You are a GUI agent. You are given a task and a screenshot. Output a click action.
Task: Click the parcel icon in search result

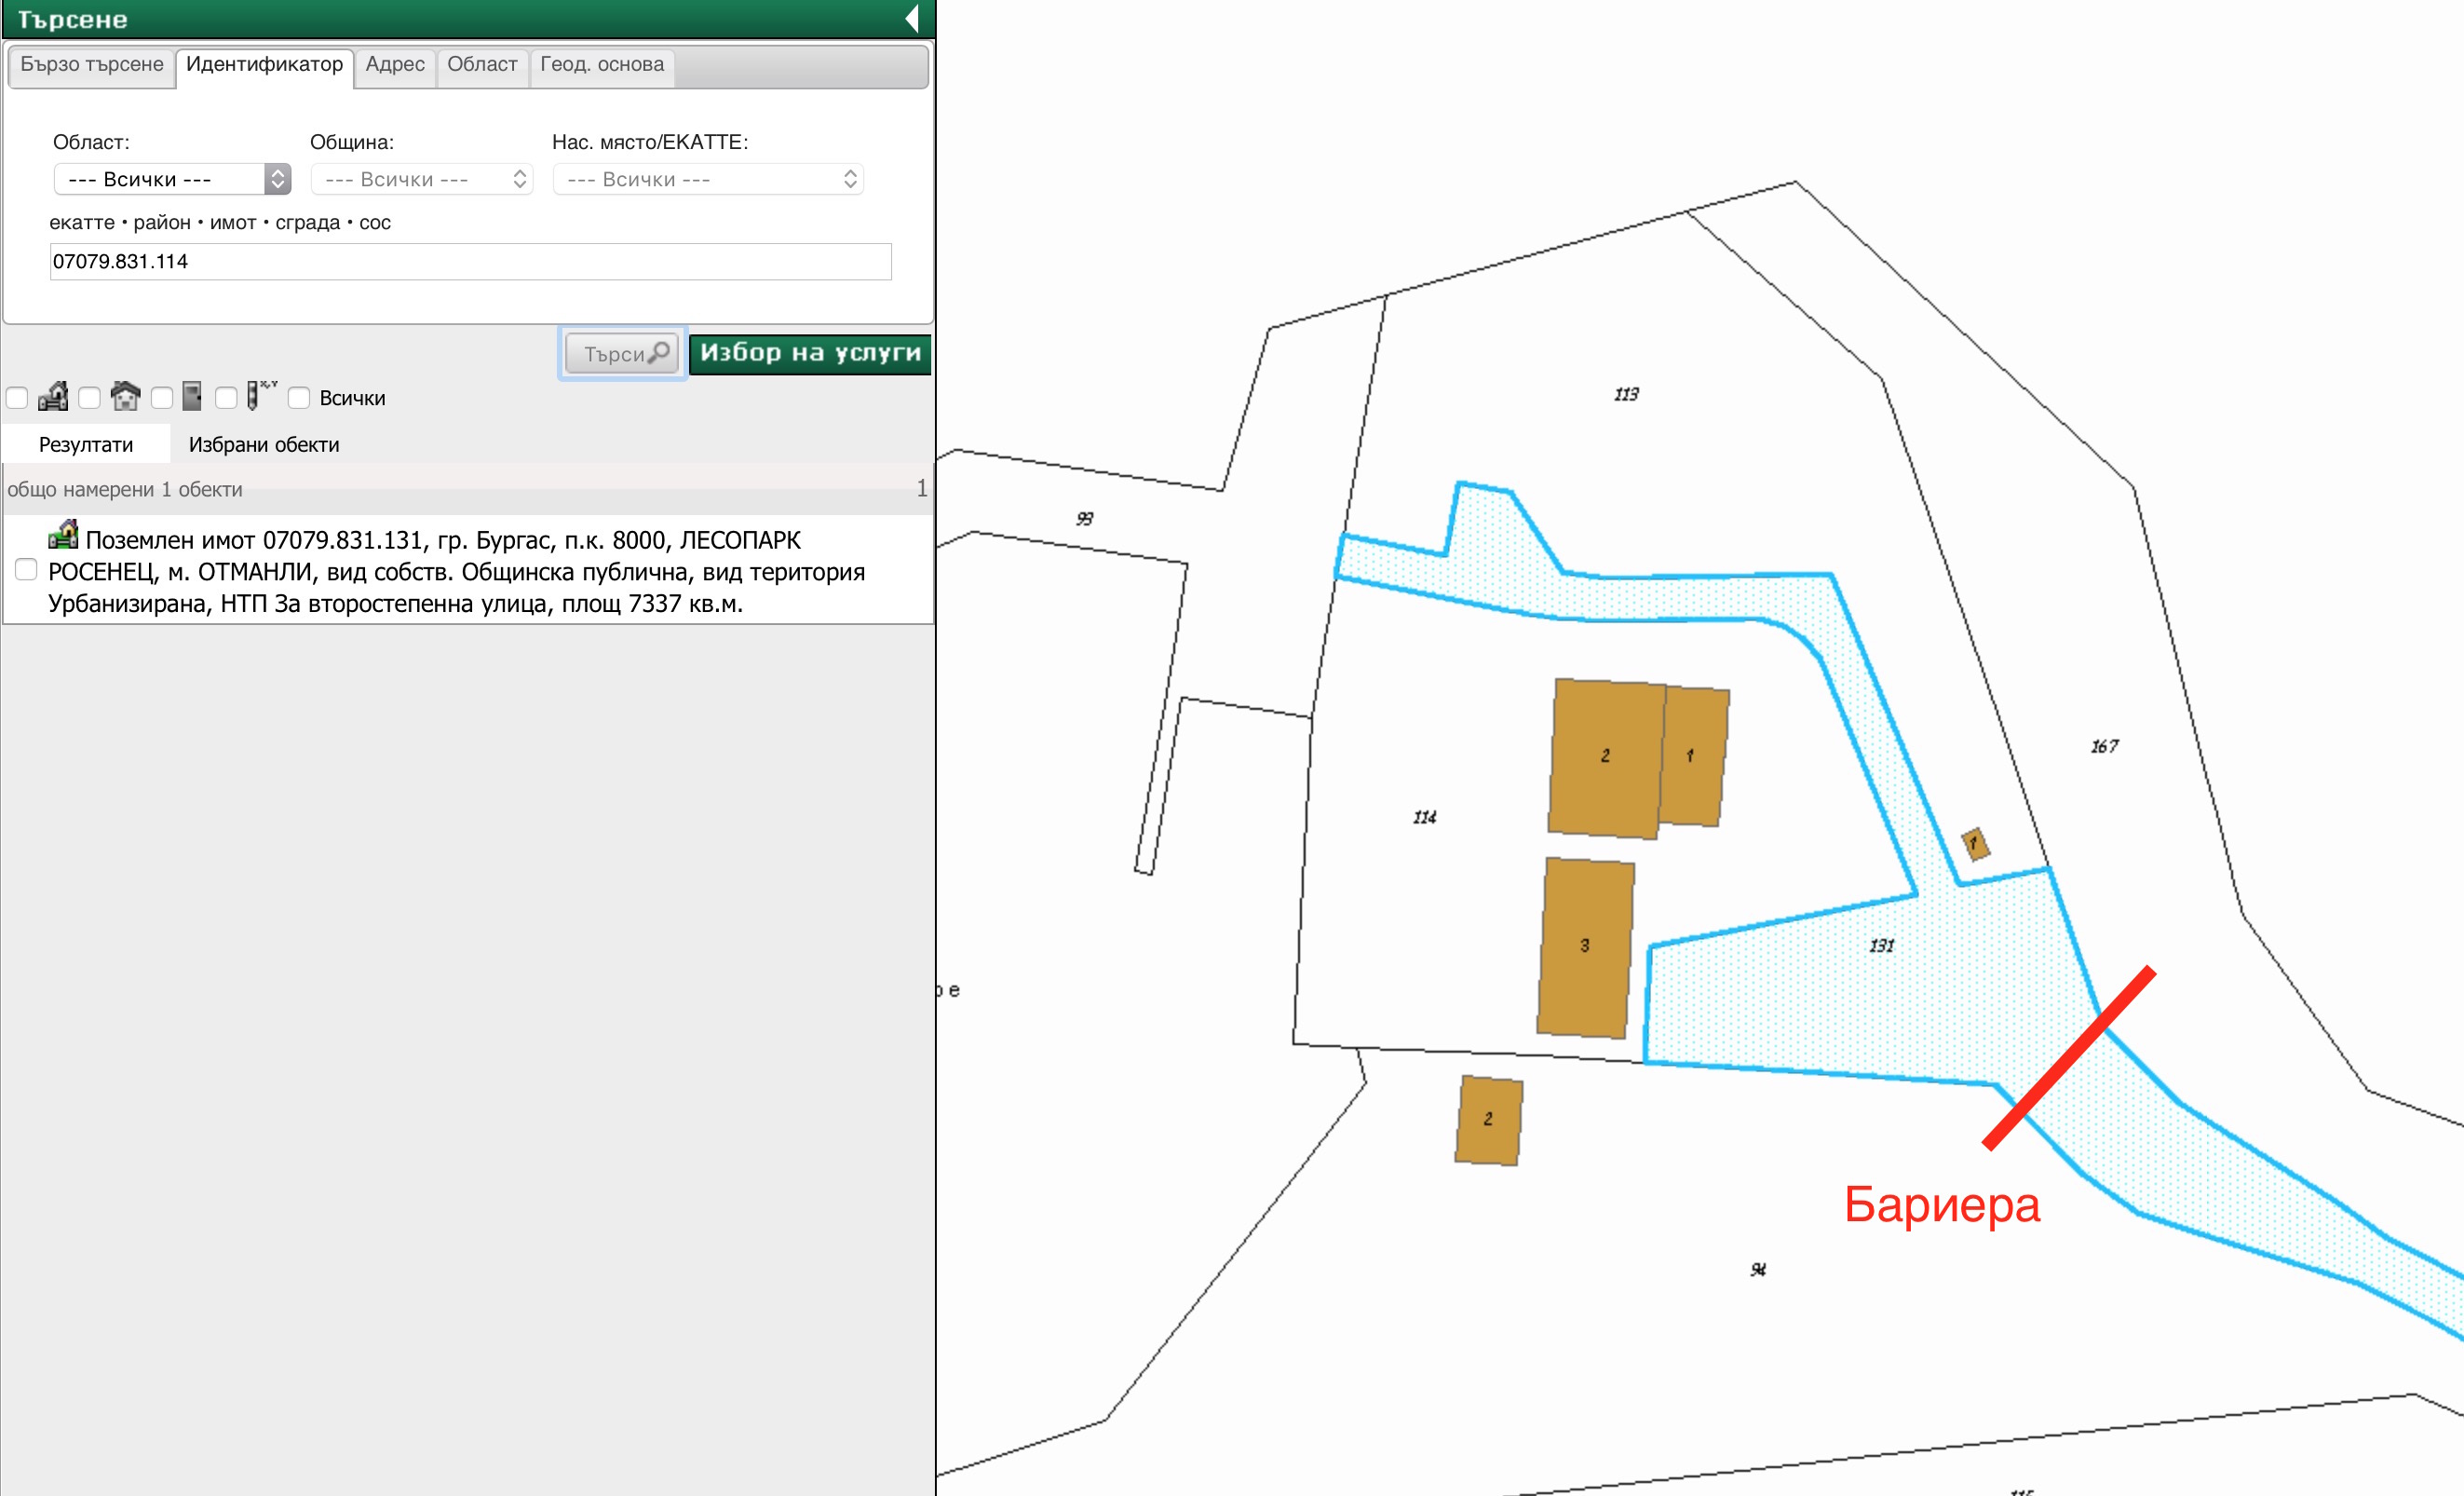pos(63,535)
